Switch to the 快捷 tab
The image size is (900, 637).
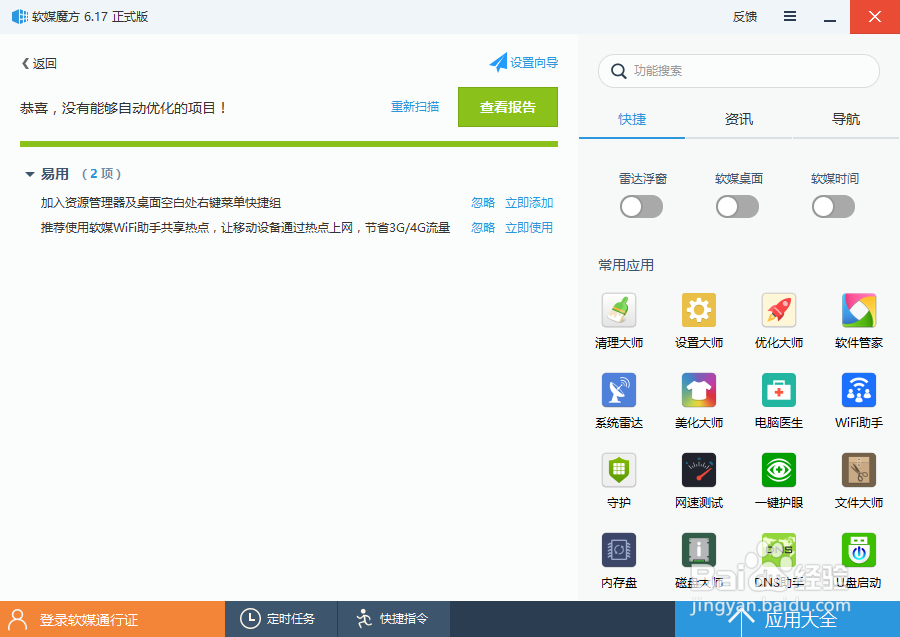tap(632, 119)
